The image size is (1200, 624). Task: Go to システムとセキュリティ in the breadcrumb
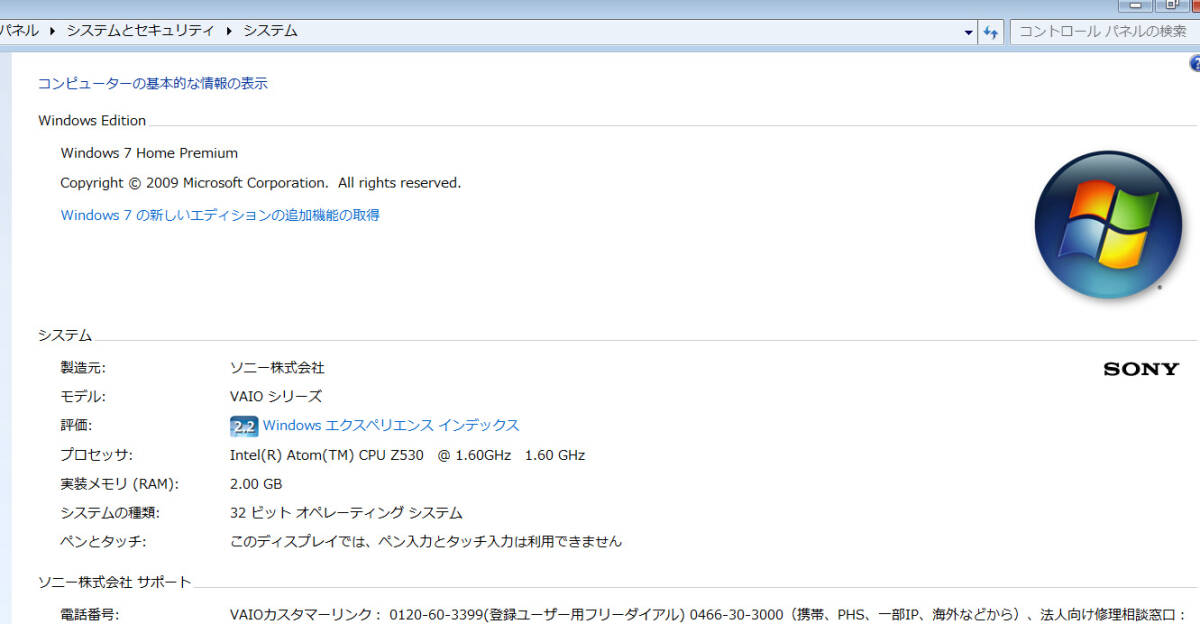click(141, 31)
